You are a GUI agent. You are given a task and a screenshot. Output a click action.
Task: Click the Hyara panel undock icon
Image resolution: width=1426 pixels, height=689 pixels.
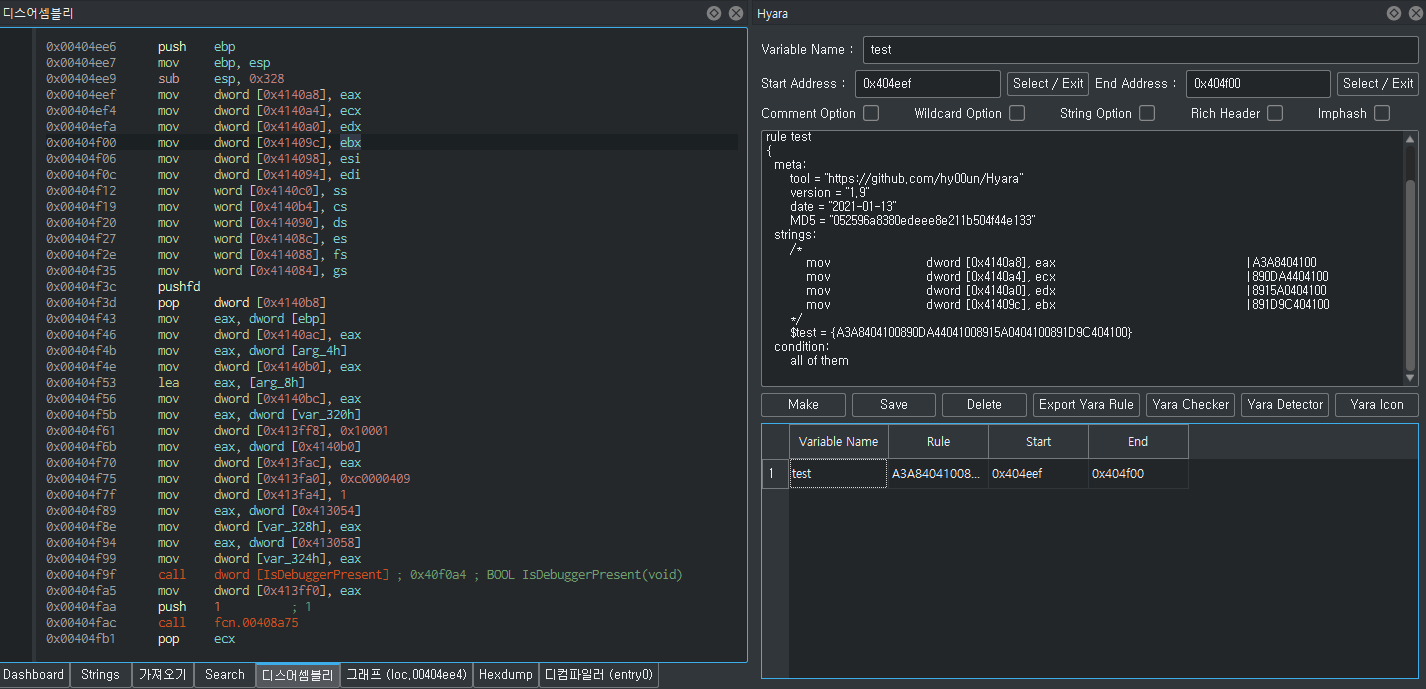(x=1394, y=13)
